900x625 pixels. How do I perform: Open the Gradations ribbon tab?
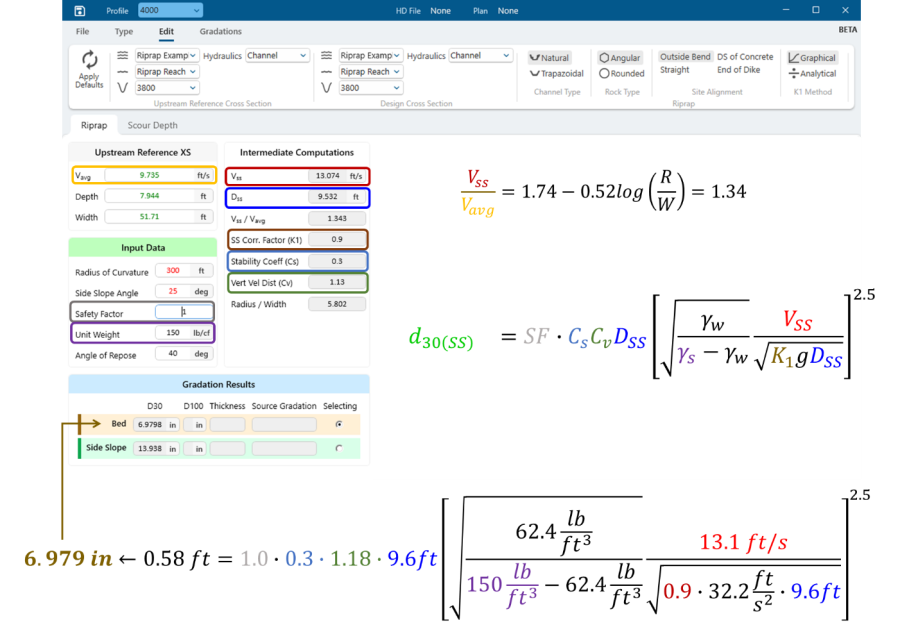[x=220, y=32]
